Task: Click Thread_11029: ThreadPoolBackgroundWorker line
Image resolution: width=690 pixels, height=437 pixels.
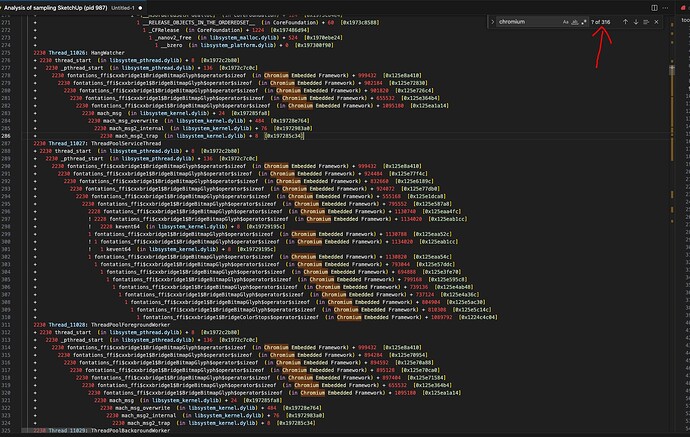Action: 102,430
